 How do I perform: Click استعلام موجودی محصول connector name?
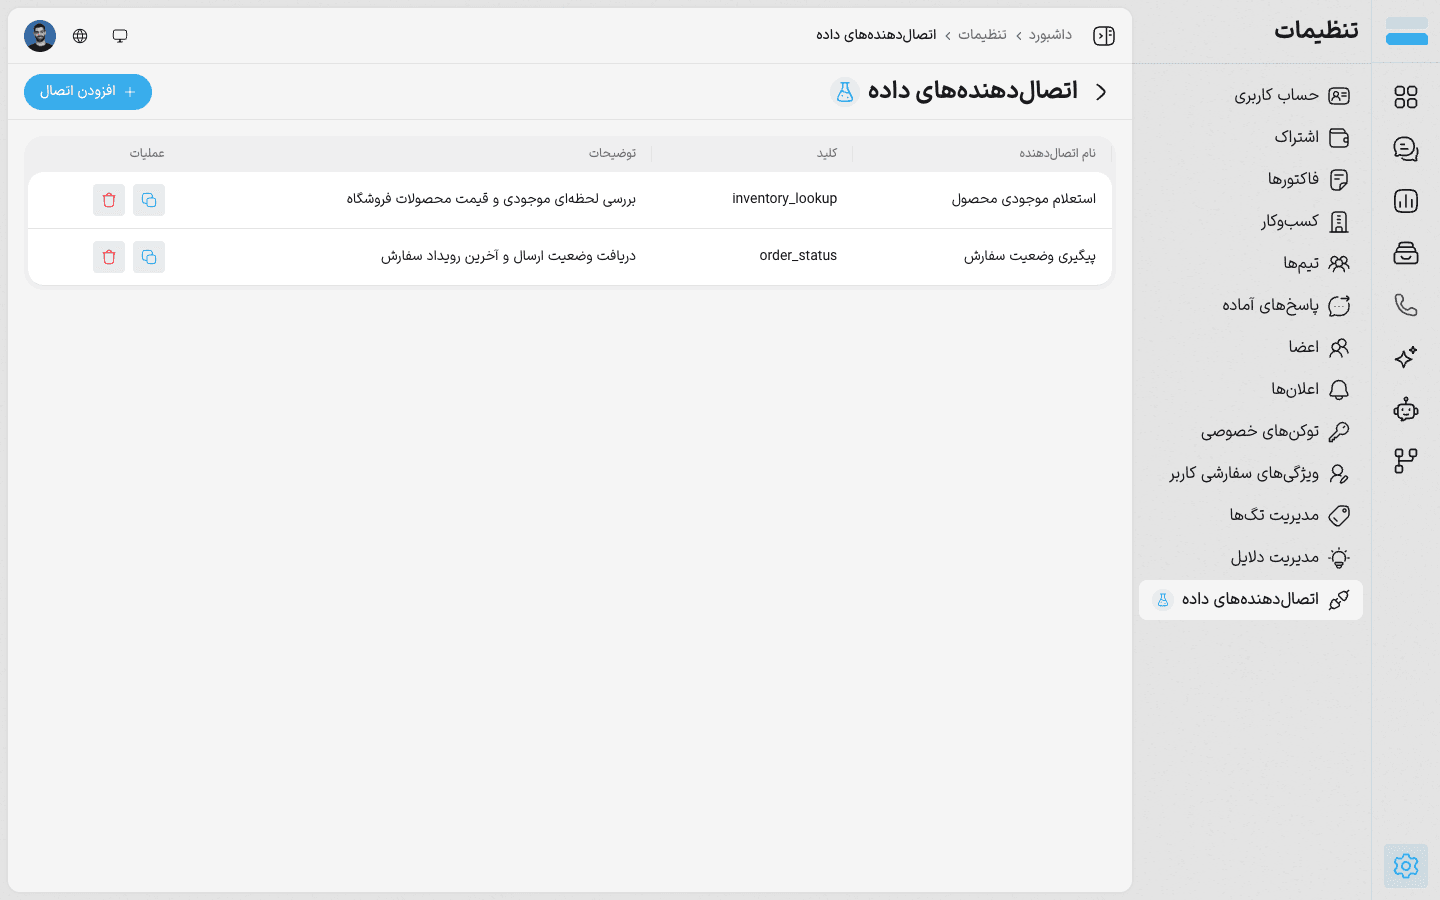1024,199
